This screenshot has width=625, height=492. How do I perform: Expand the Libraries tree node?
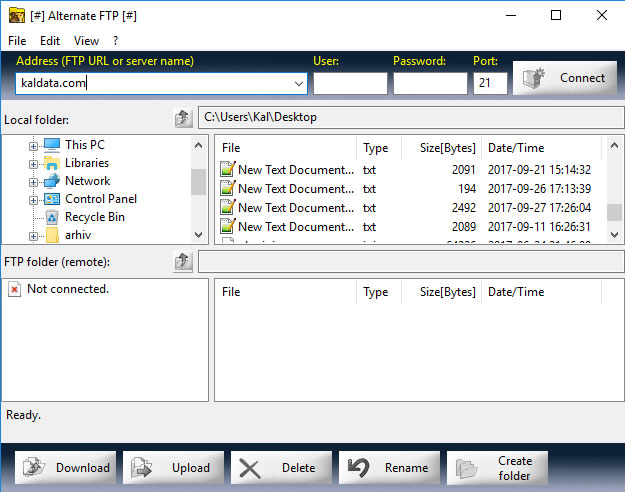click(x=33, y=164)
